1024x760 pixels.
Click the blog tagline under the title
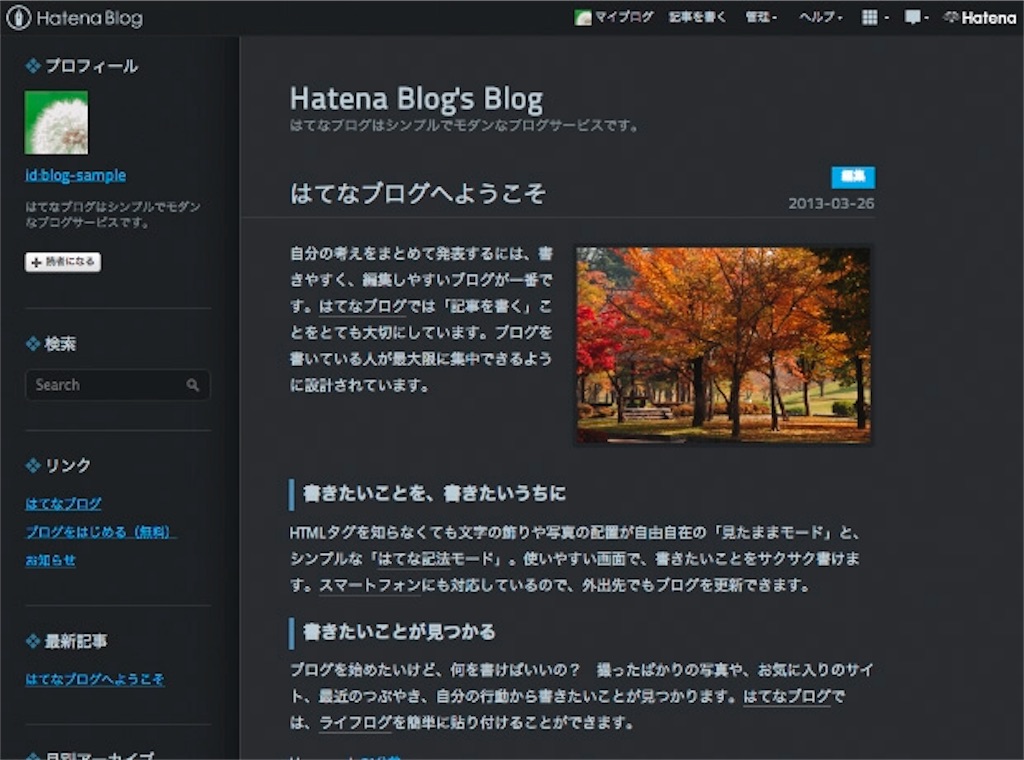[464, 125]
